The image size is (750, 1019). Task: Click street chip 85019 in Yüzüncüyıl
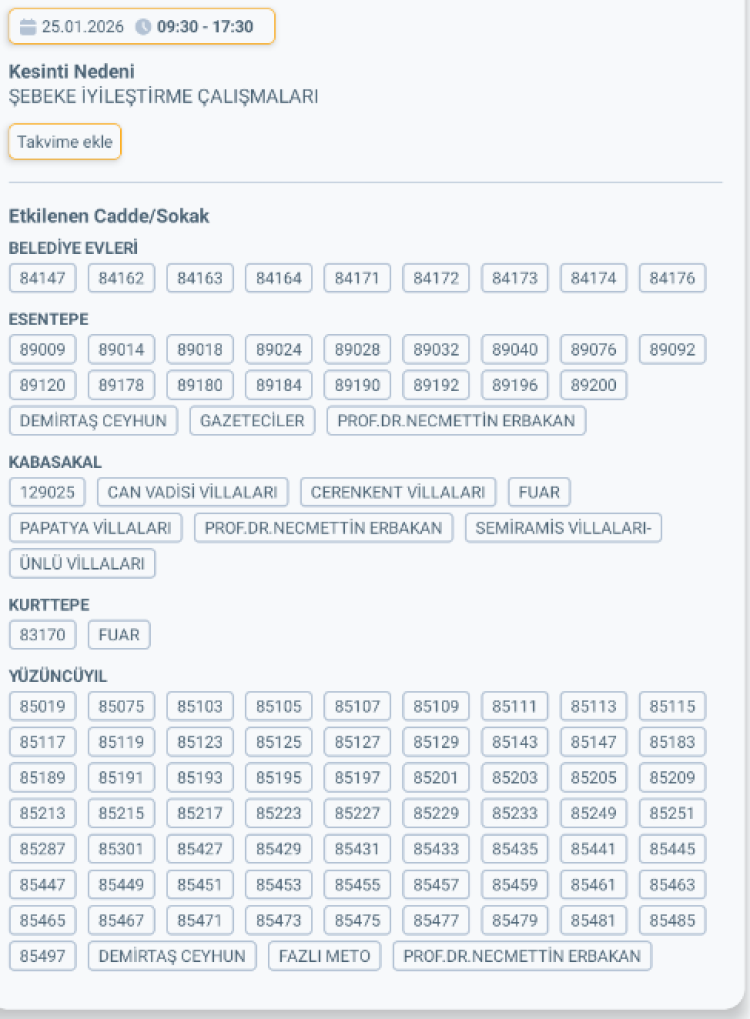42,707
